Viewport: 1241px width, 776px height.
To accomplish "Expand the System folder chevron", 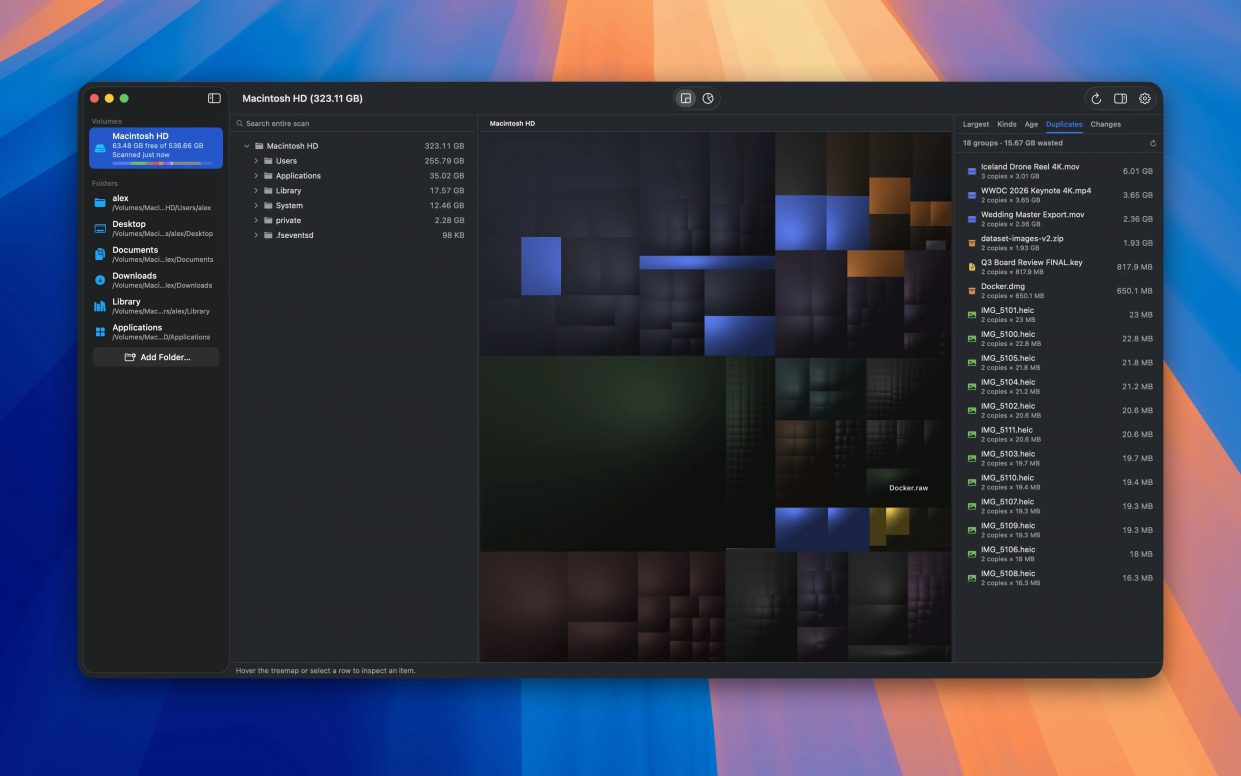I will [256, 206].
